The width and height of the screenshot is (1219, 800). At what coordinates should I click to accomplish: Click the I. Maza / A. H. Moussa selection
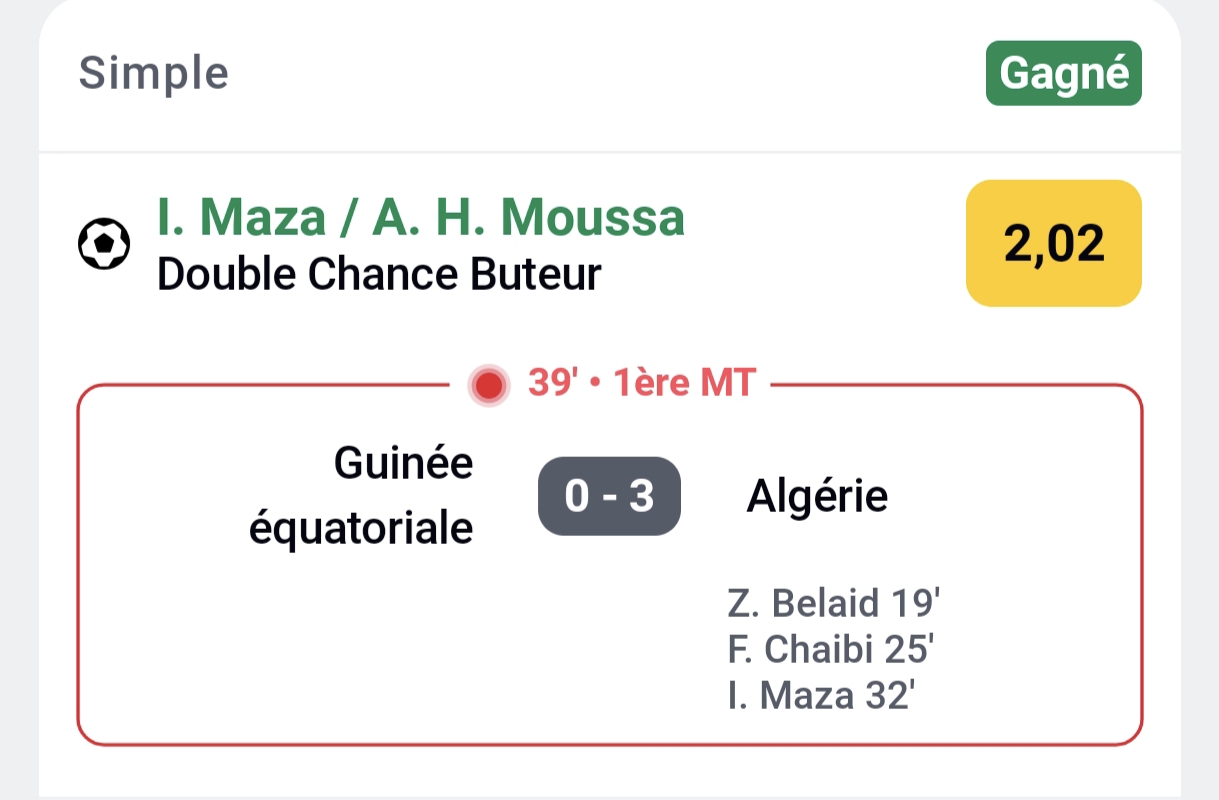(420, 215)
